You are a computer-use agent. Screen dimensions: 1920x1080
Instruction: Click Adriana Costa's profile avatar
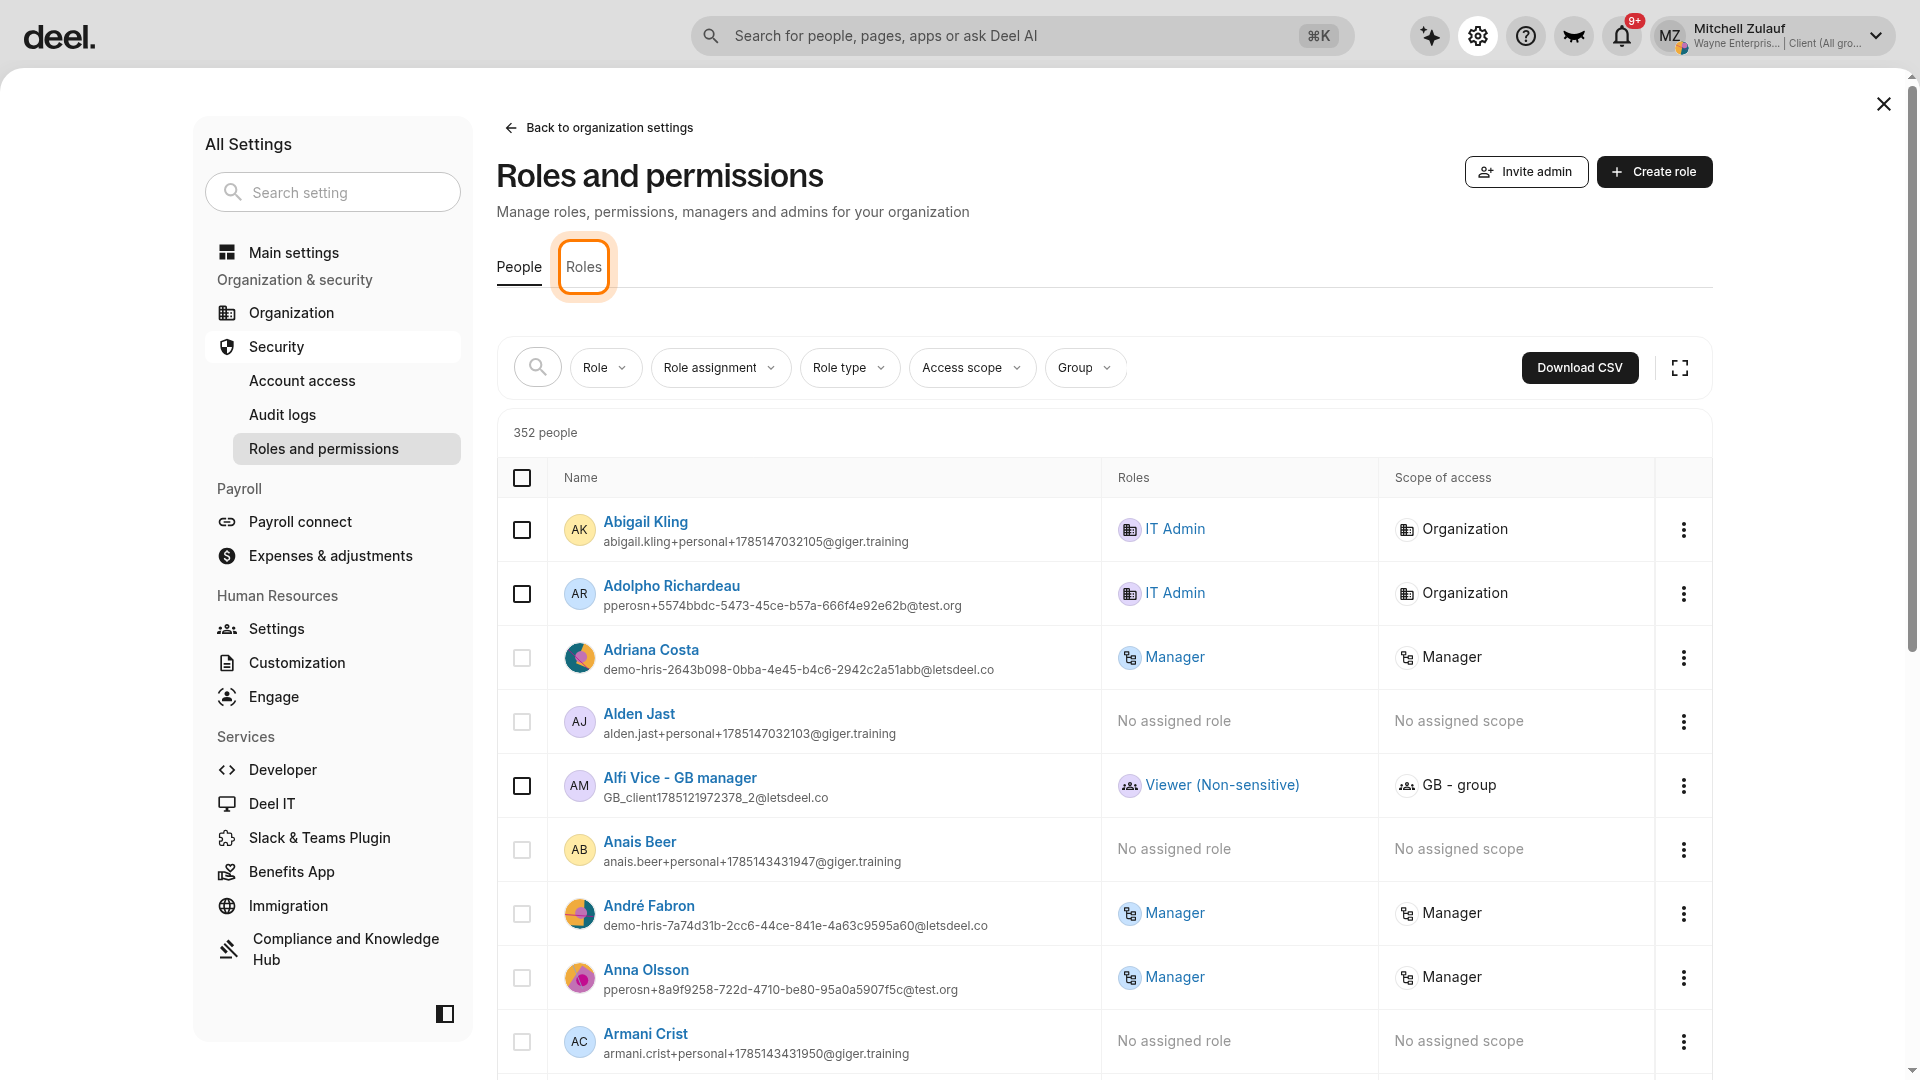[x=580, y=658]
